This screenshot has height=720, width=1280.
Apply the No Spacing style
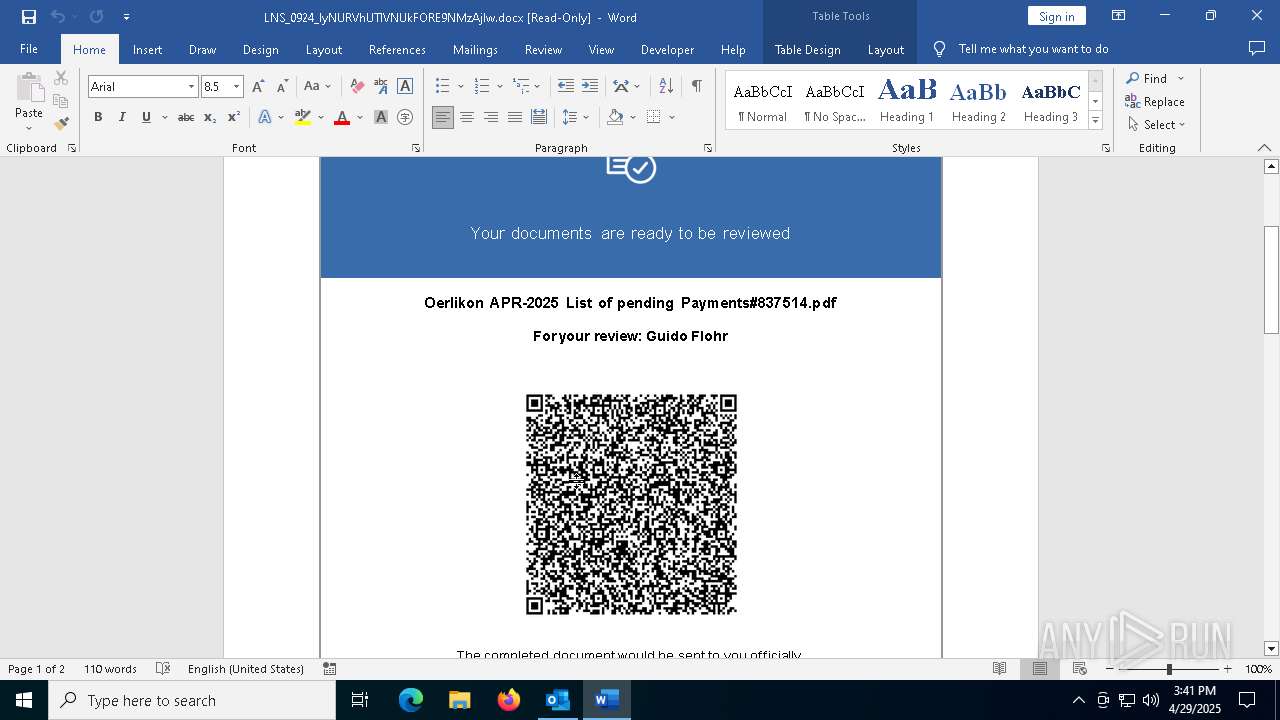pos(835,100)
